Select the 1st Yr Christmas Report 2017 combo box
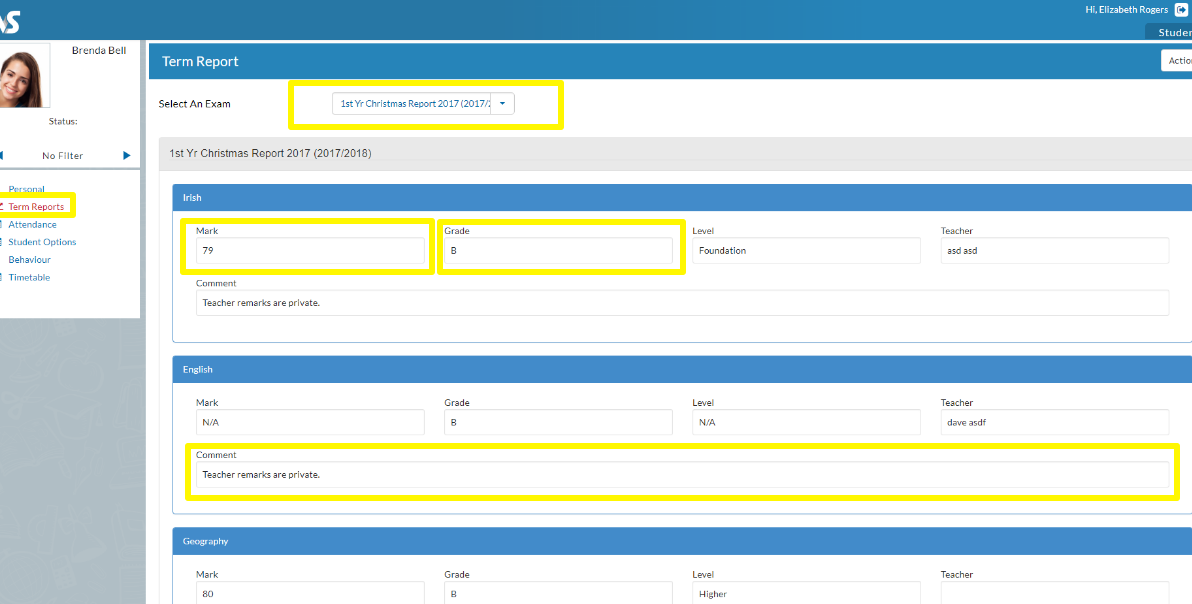 coord(423,104)
